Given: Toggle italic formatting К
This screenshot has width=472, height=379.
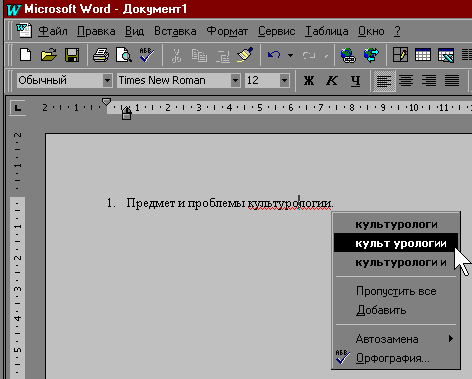Looking at the screenshot, I should 332,80.
